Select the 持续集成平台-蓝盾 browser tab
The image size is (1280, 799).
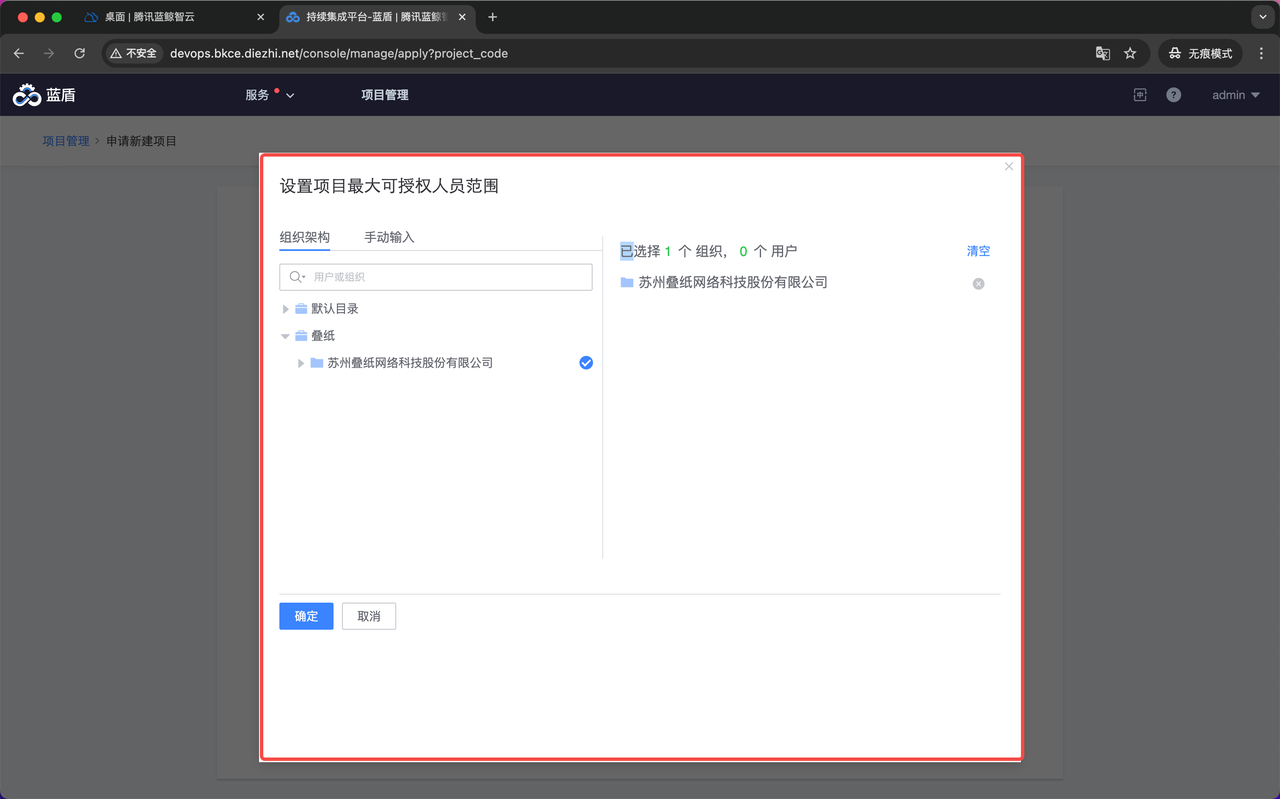pos(375,17)
